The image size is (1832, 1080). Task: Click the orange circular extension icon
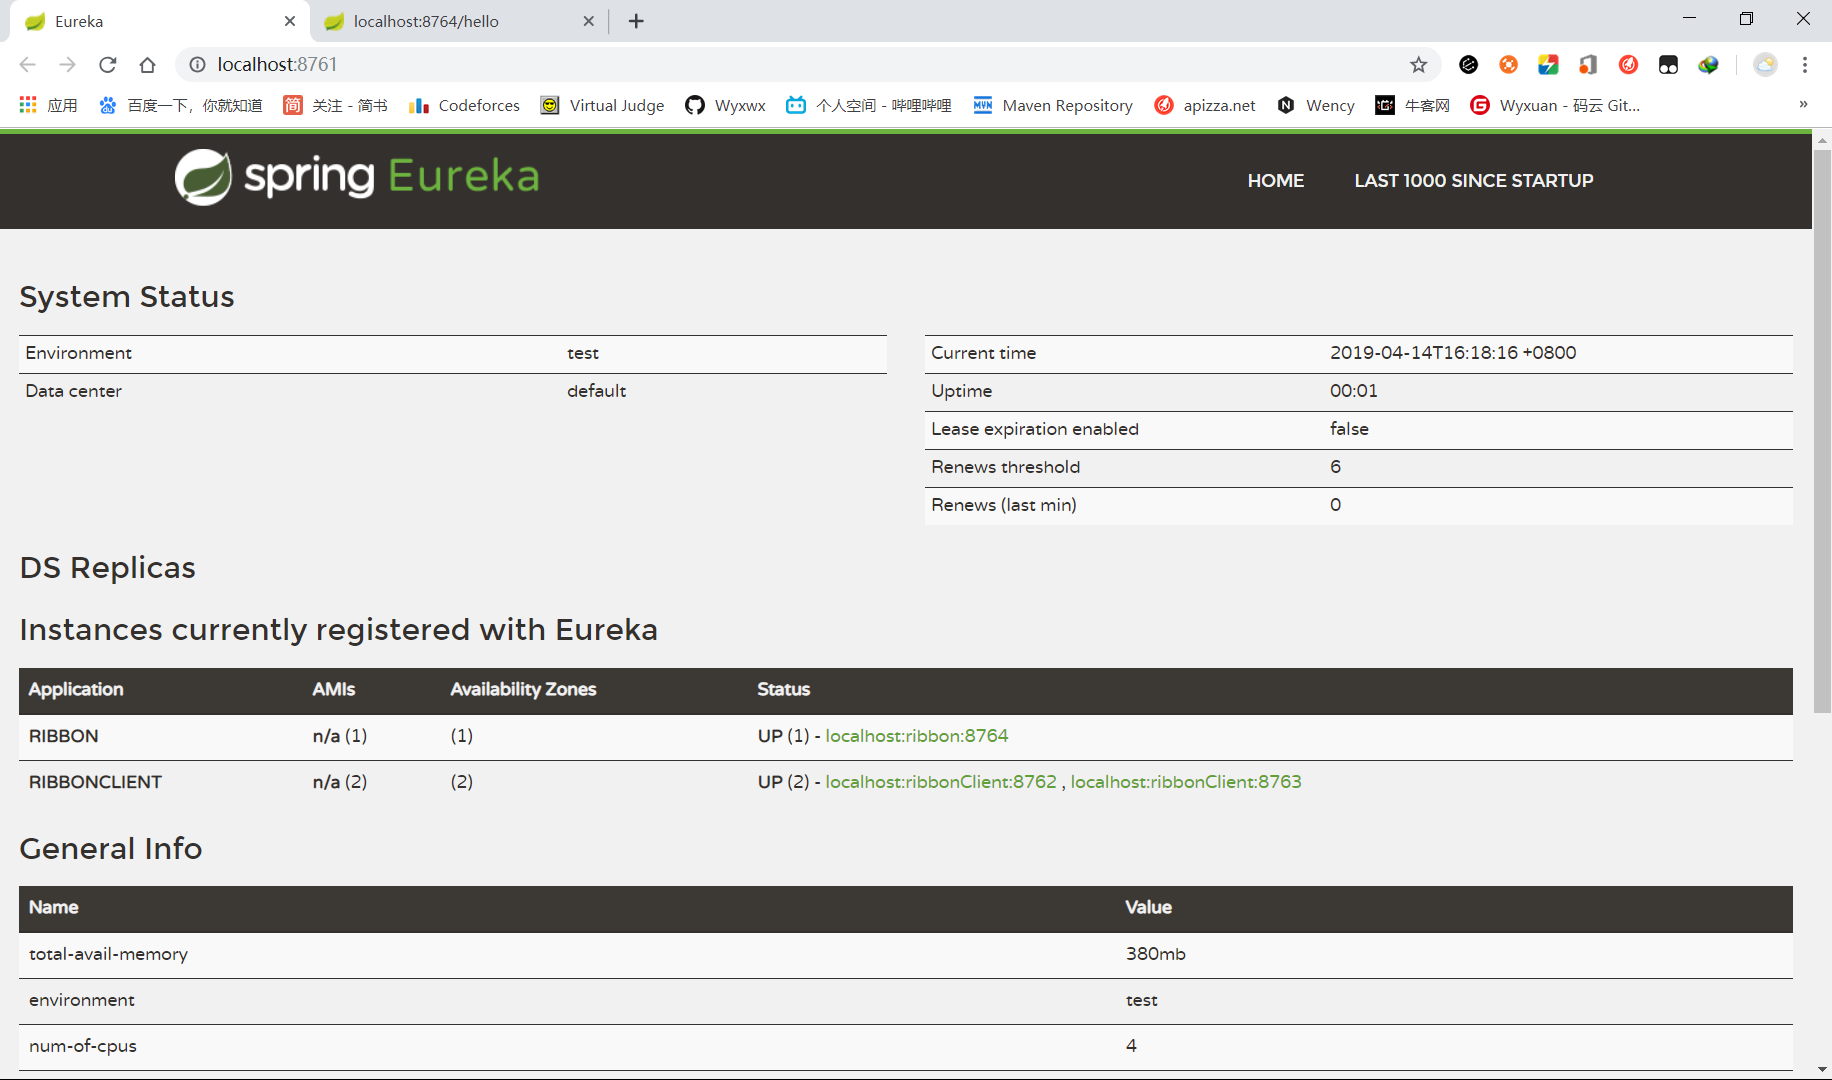point(1508,65)
